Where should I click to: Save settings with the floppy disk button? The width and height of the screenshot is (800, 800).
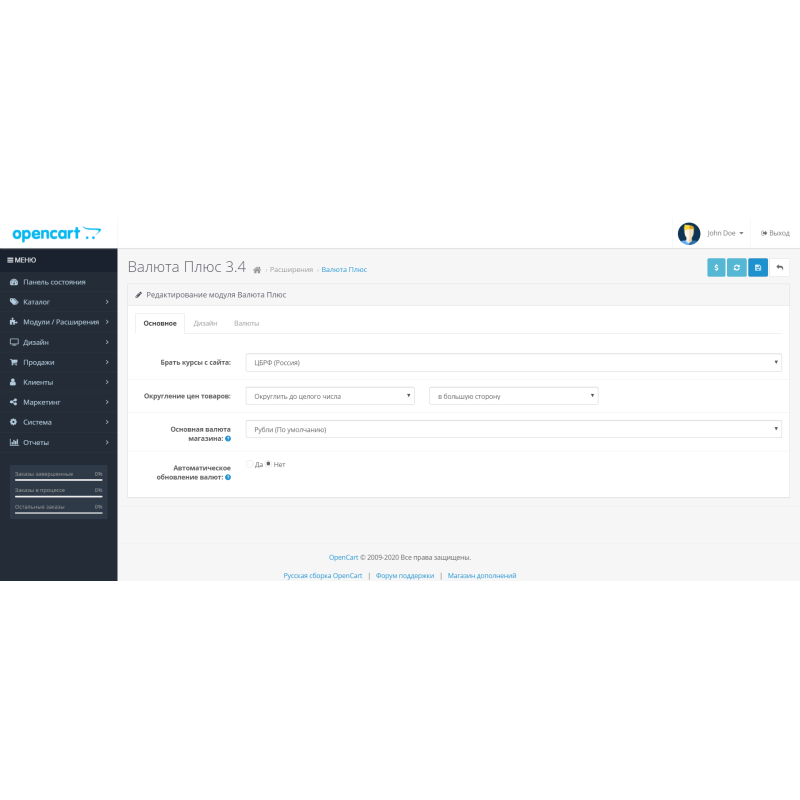758,268
